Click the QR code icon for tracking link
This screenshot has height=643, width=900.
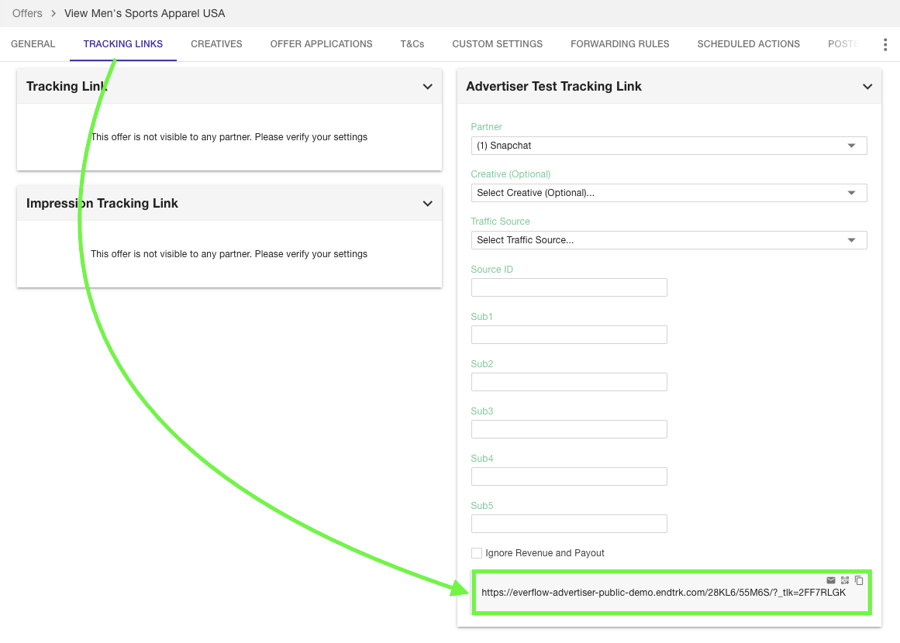click(845, 580)
